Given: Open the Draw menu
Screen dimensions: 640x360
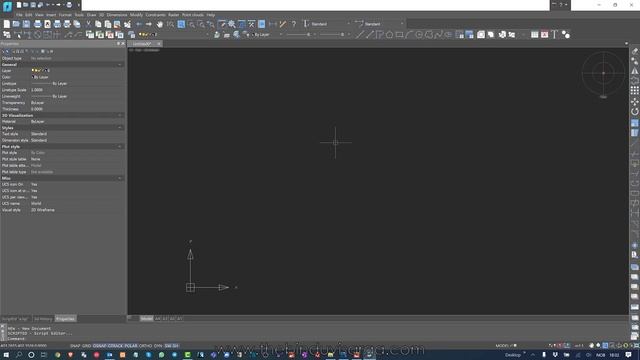Looking at the screenshot, I should click(x=91, y=15).
